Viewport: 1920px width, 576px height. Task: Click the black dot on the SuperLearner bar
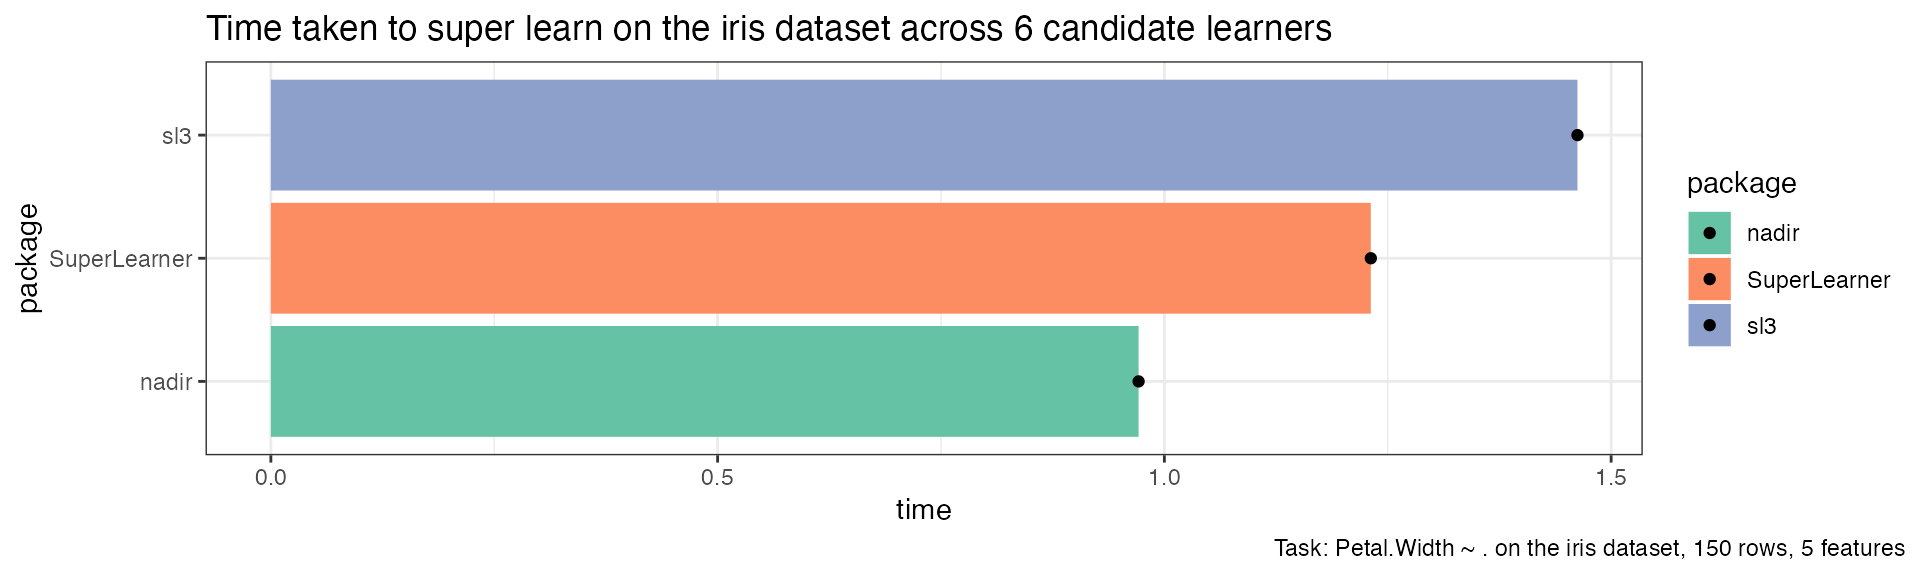1371,258
